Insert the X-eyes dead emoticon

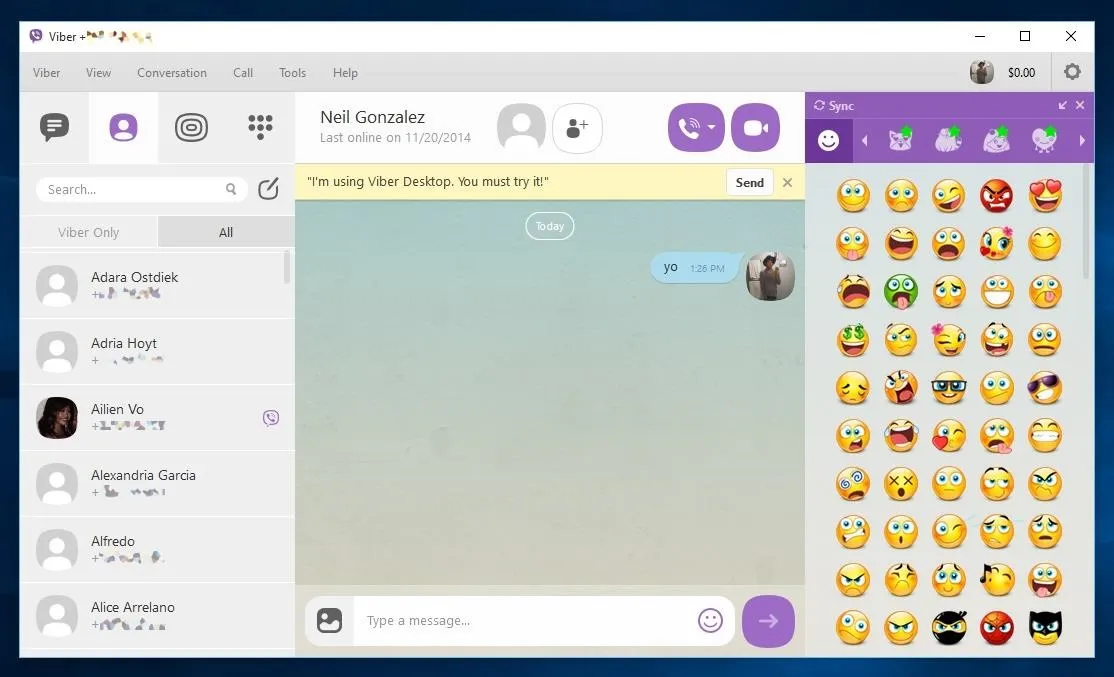[x=901, y=484]
